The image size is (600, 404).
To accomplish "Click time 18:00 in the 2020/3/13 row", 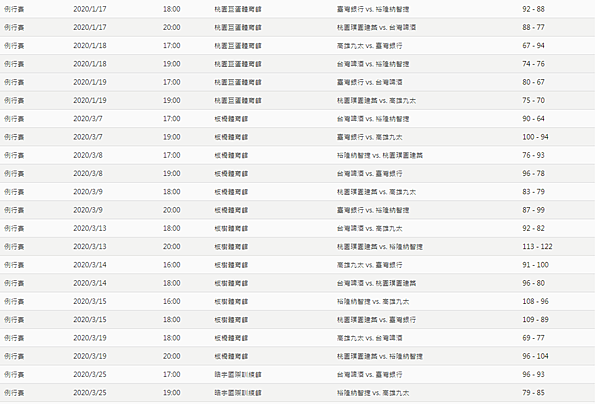I will tap(171, 228).
